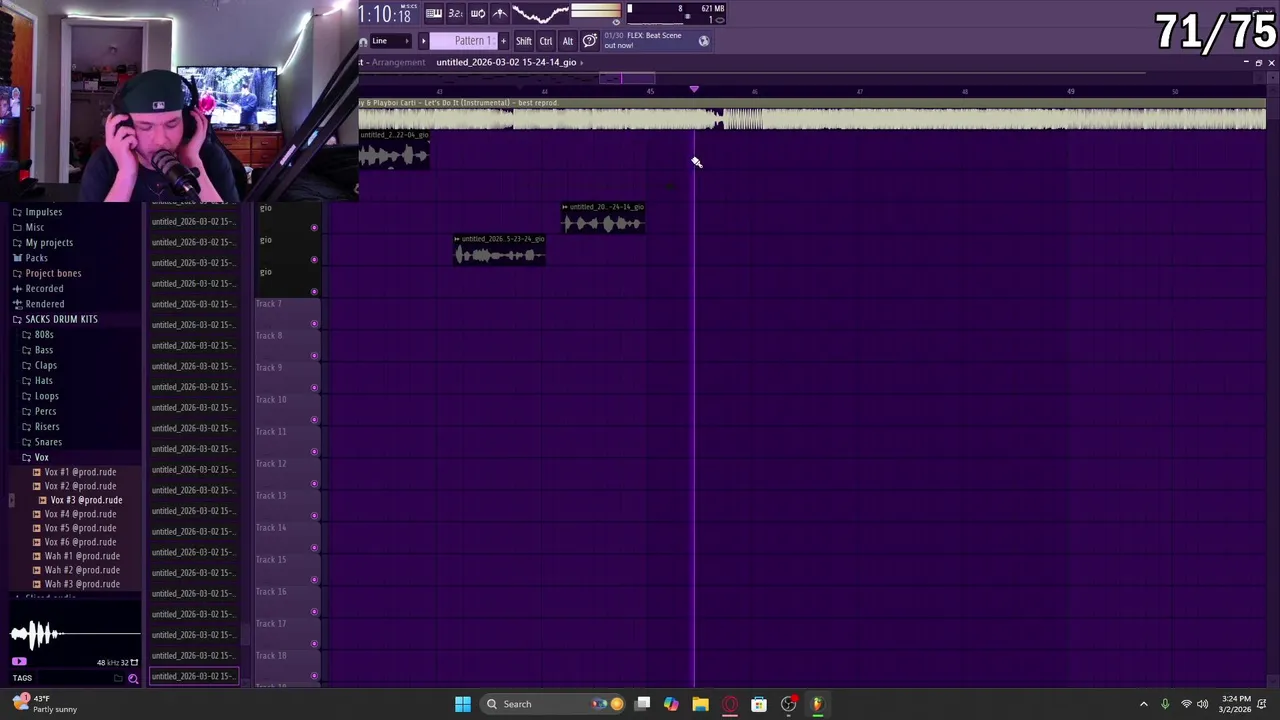Collapse the Vox subfolder
Viewport: 1280px width, 720px height.
click(x=41, y=457)
